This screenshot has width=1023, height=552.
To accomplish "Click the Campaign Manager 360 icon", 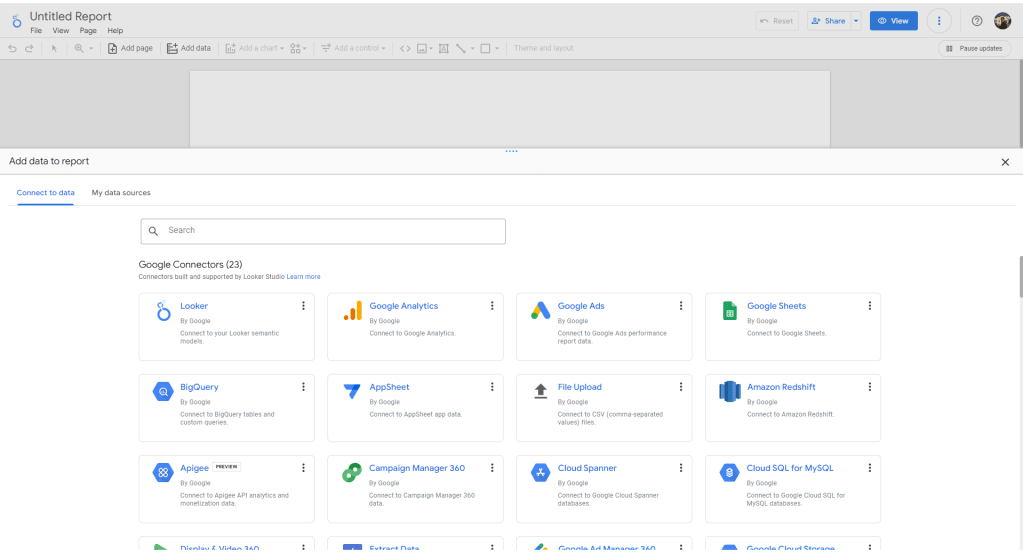I will [x=352, y=474].
